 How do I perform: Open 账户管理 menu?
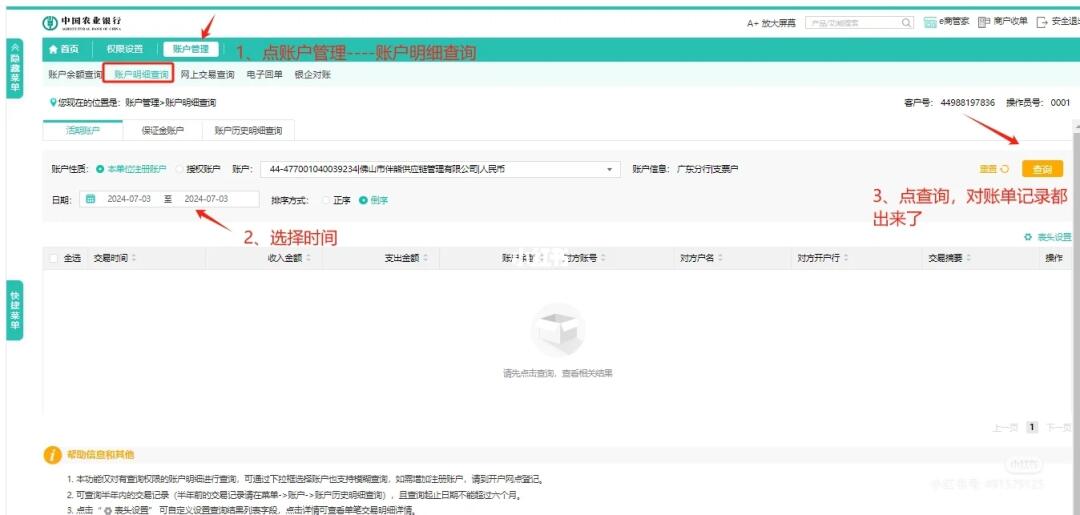click(x=191, y=49)
